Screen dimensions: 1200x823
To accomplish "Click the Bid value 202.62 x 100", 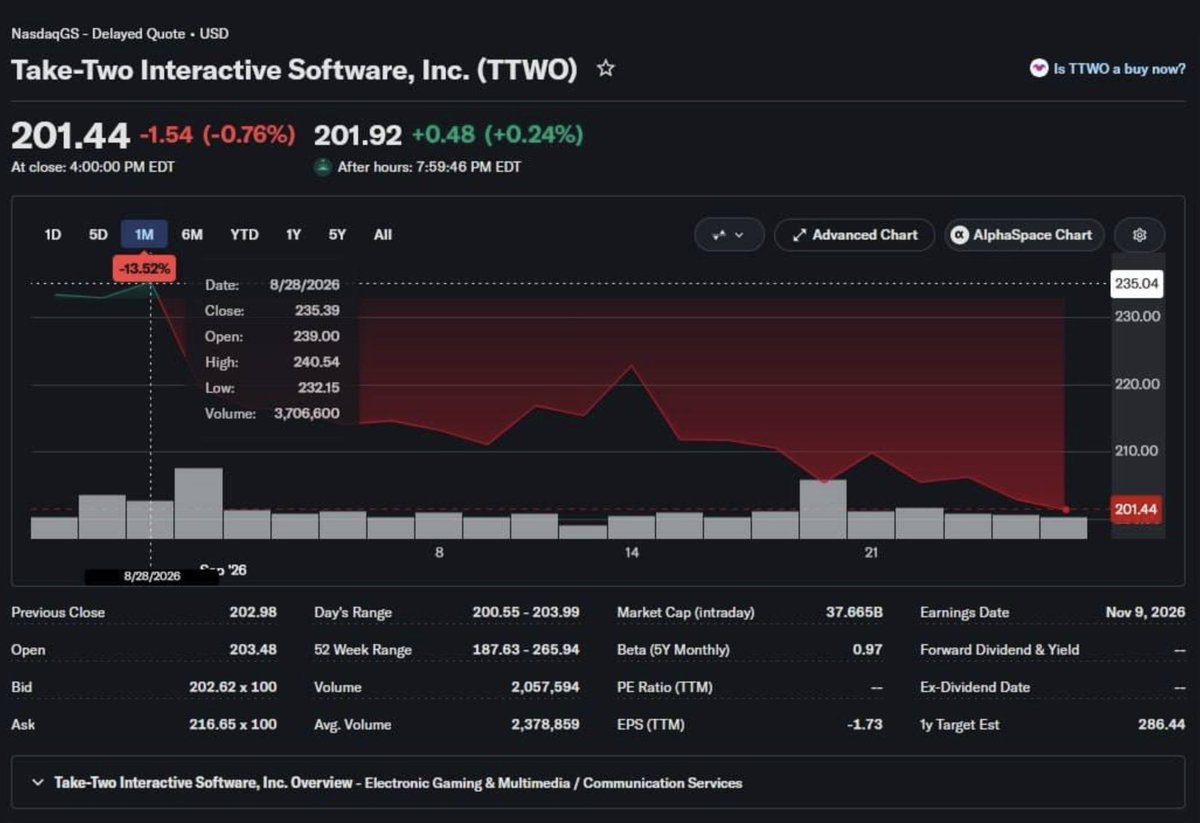I will click(233, 687).
